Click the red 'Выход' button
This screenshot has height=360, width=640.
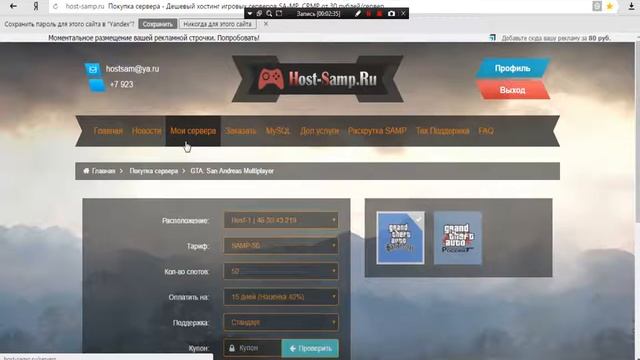coord(513,90)
